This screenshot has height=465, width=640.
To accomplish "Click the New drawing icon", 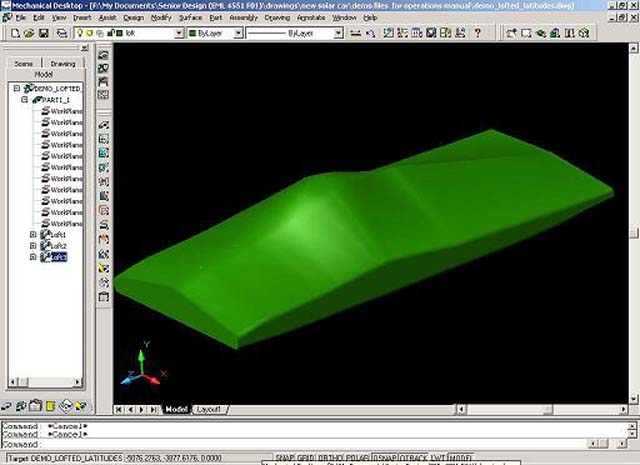I will click(x=16, y=33).
